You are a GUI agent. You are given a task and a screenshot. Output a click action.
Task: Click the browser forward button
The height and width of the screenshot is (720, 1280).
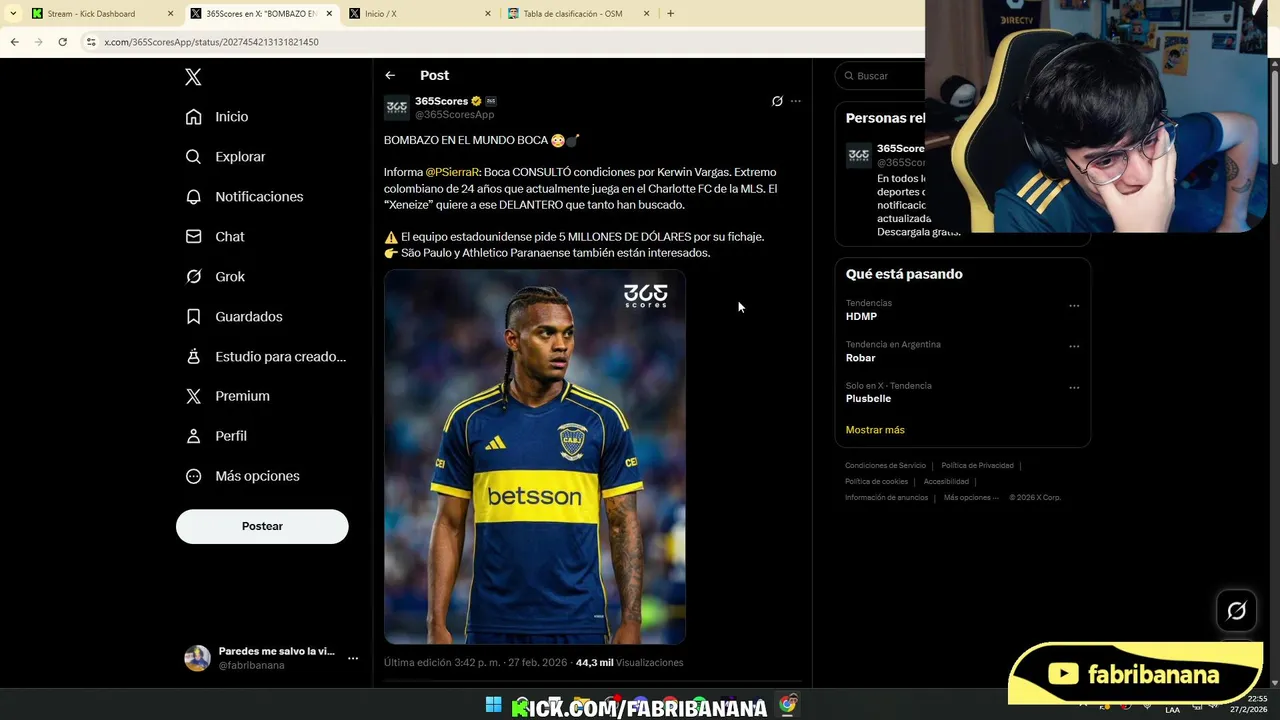pos(38,42)
